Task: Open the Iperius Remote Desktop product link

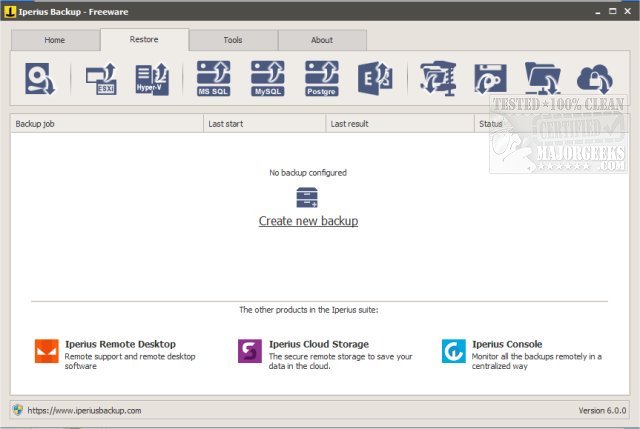Action: [120, 344]
